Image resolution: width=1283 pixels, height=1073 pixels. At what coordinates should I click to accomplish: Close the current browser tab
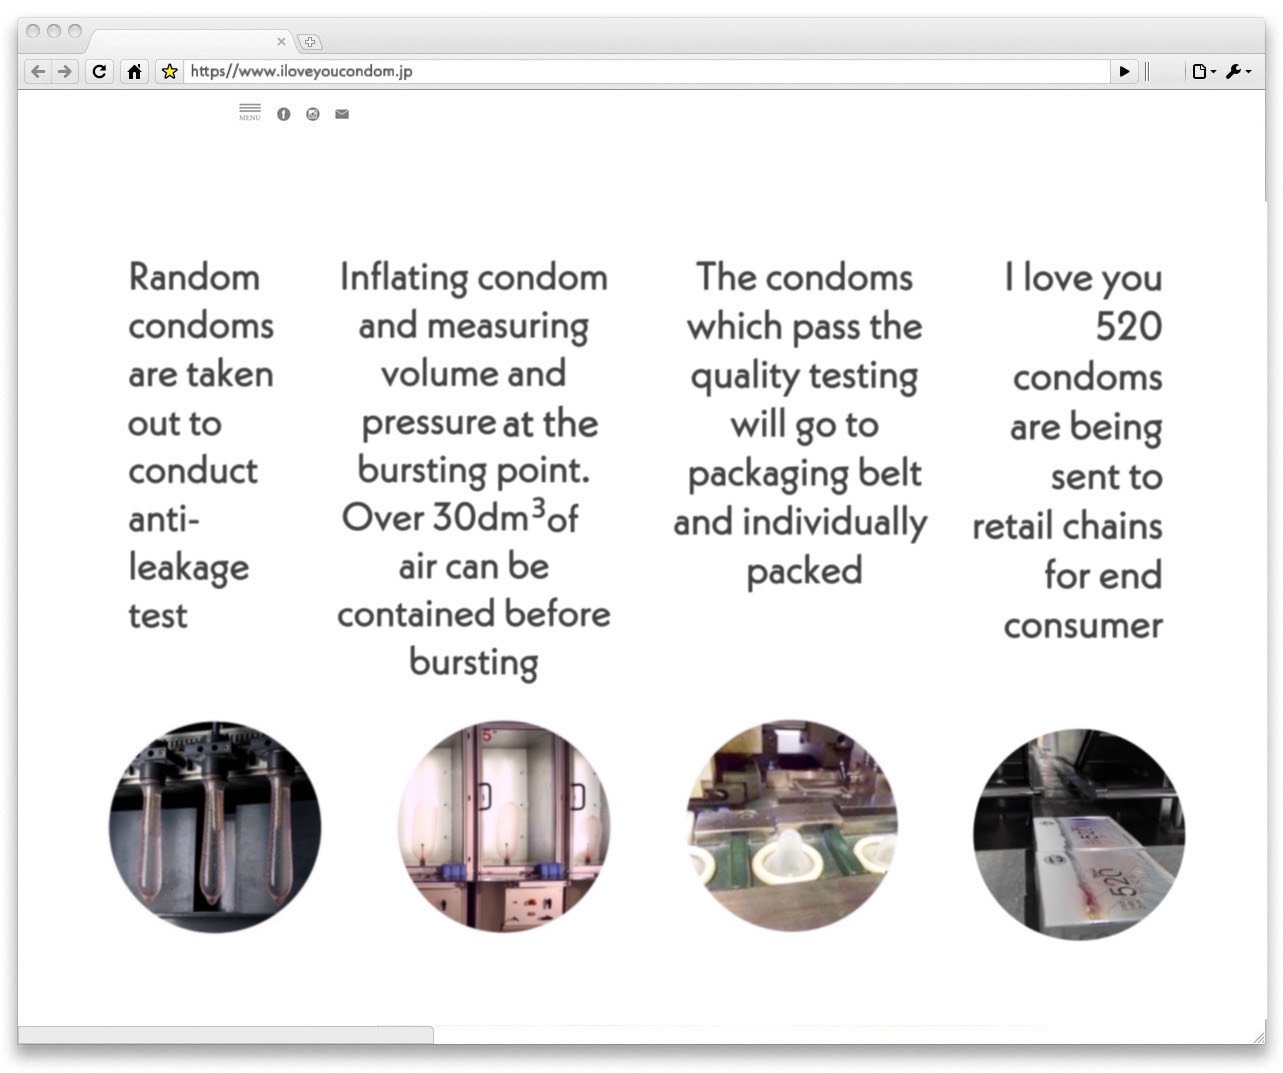tap(281, 42)
